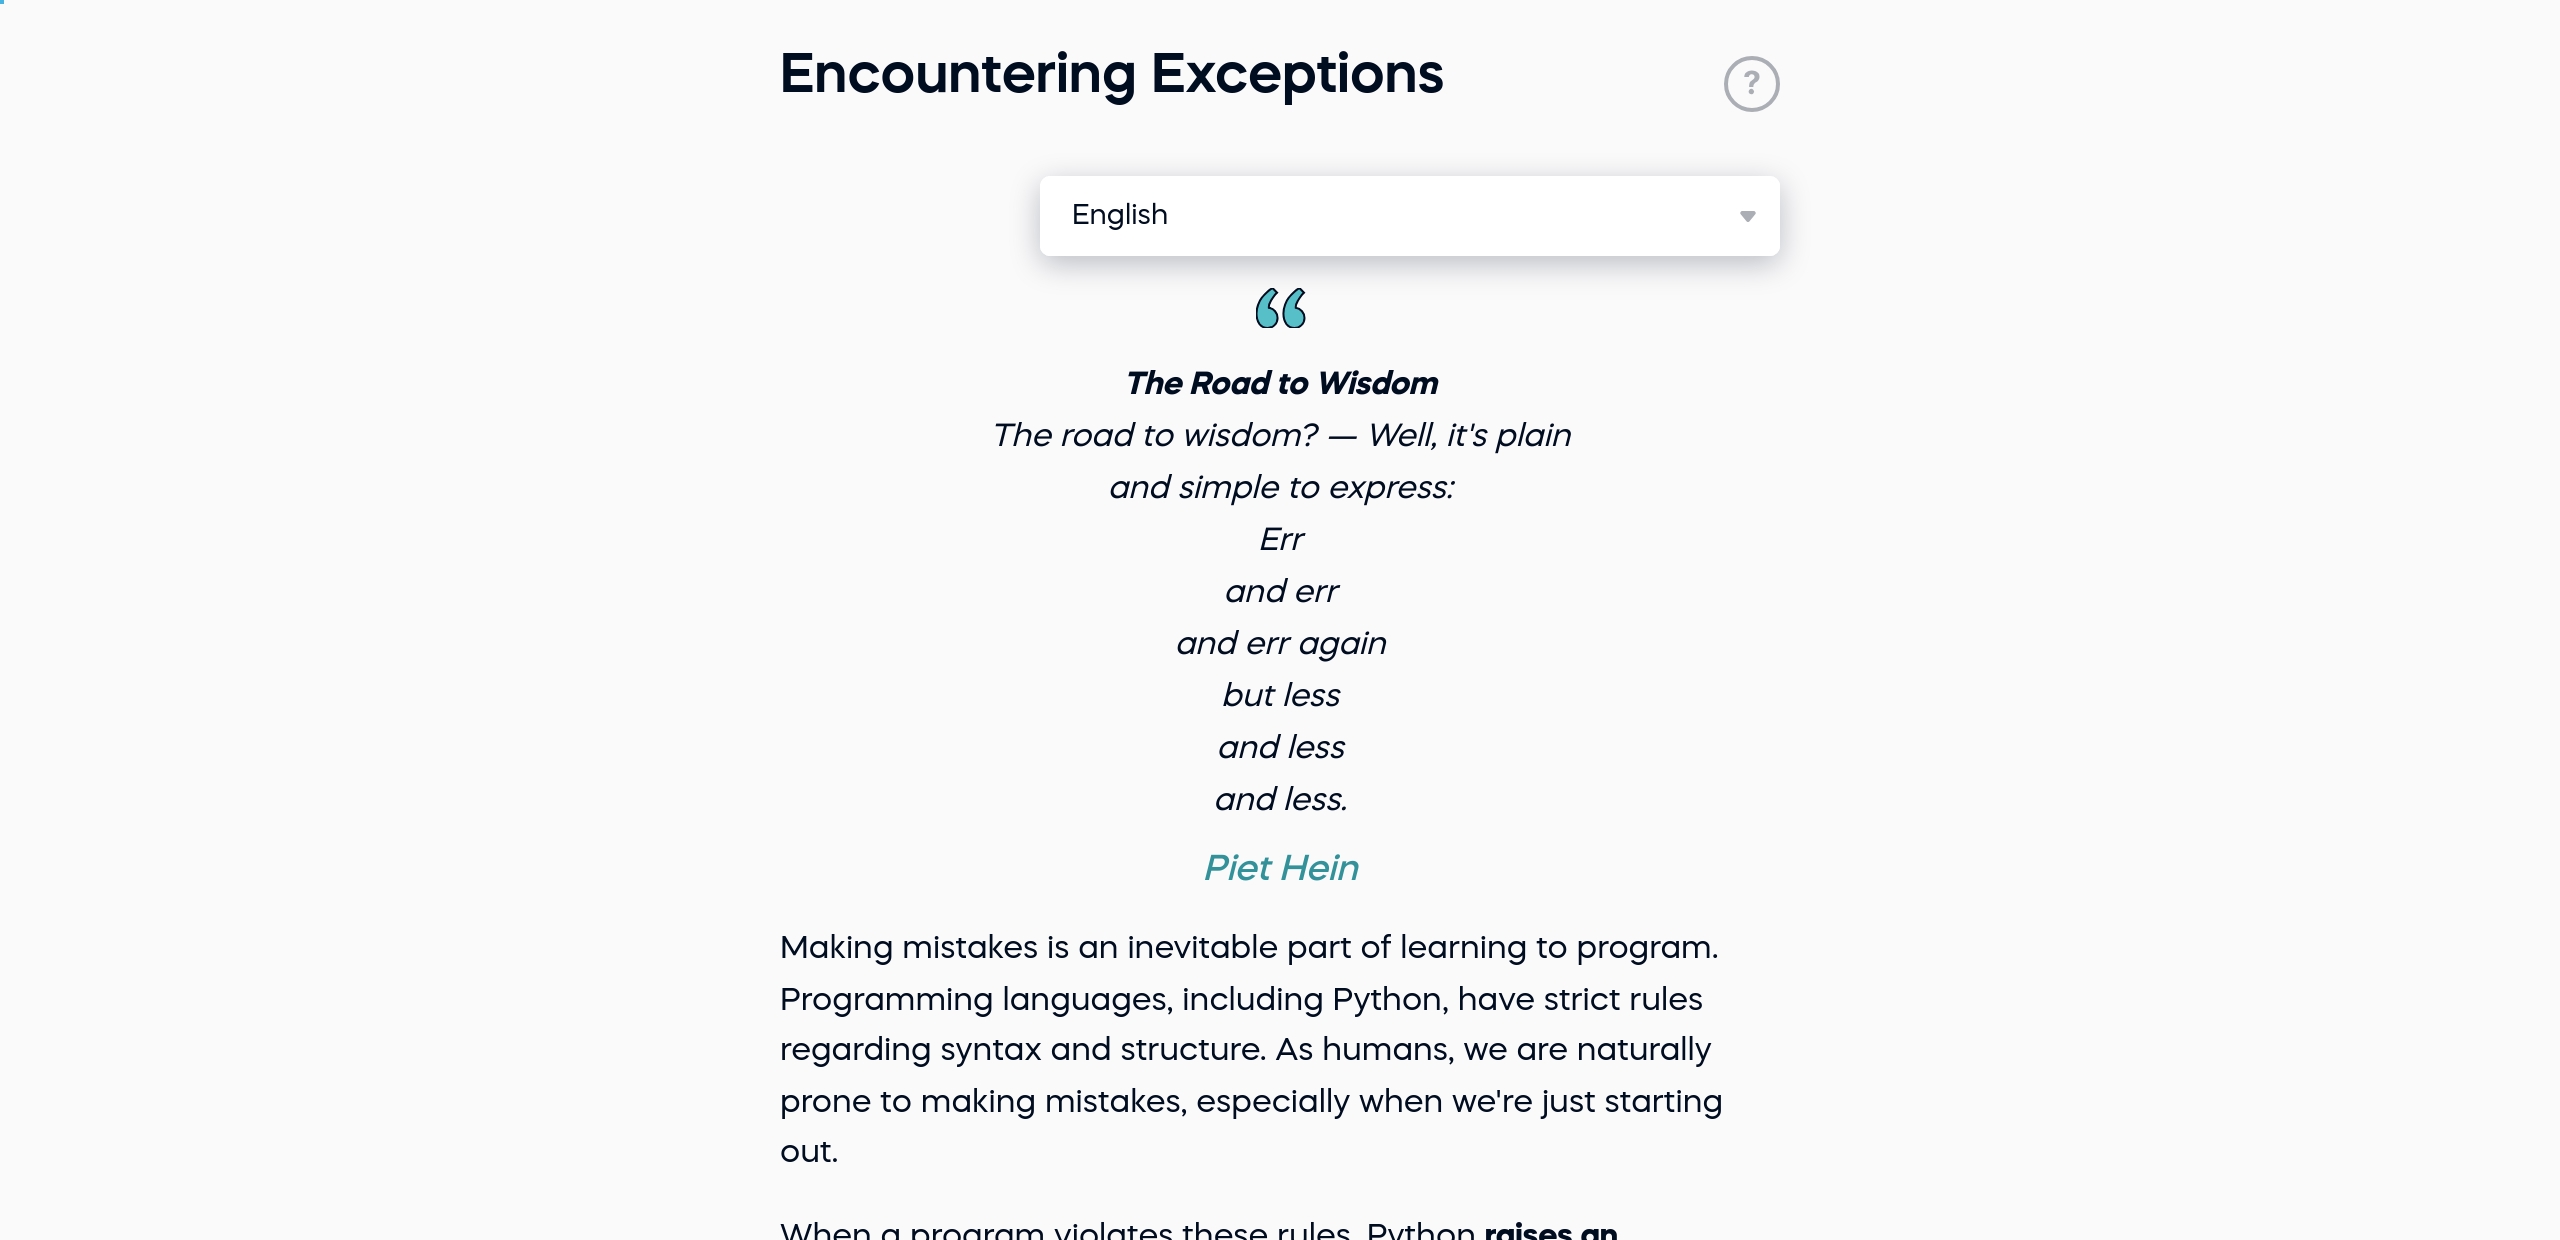Click the paragraph starting with Making mistakes
2560x1240 pixels.
tap(1249, 1049)
